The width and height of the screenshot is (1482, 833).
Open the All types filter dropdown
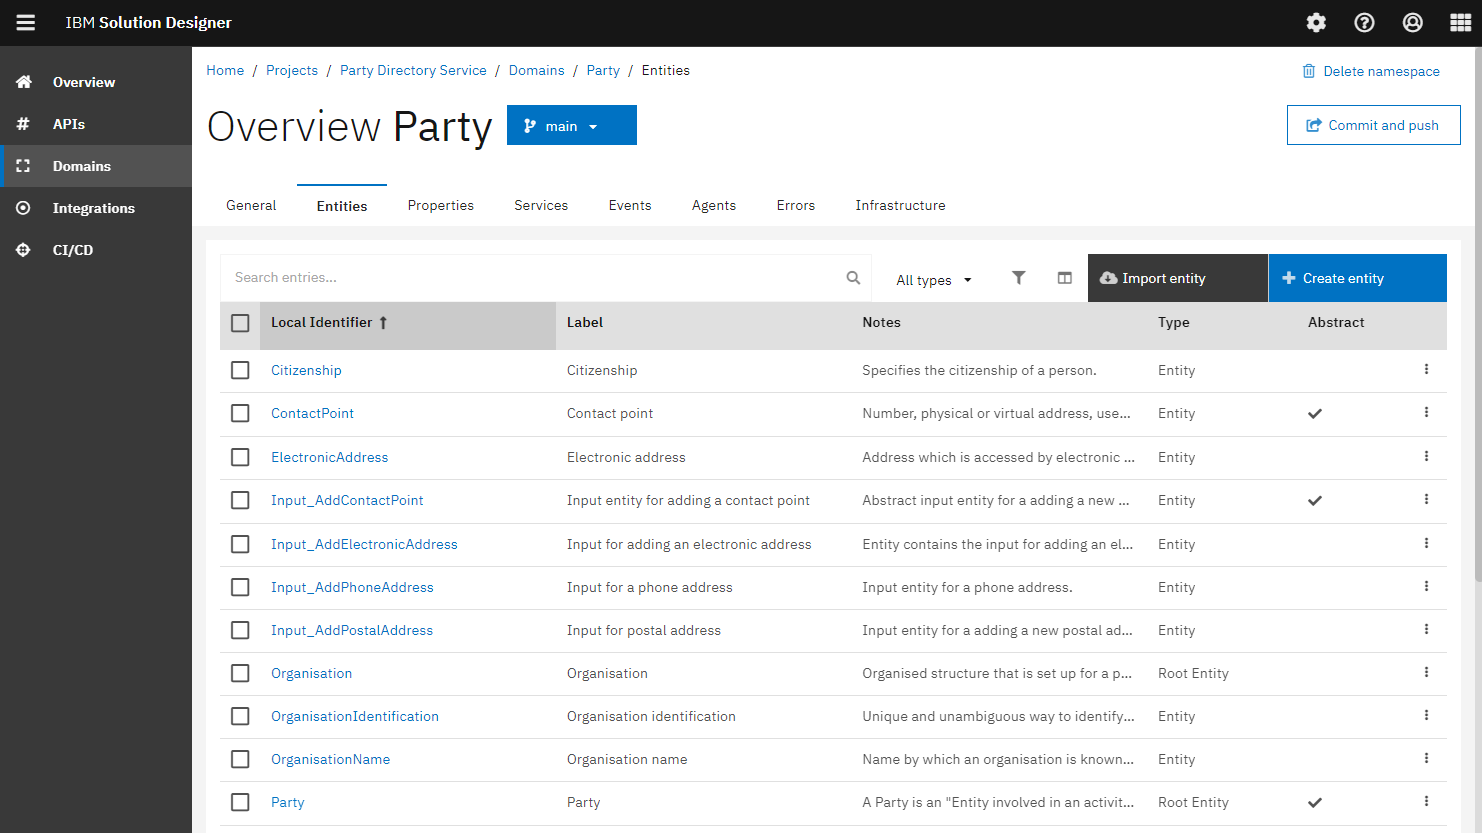click(933, 280)
